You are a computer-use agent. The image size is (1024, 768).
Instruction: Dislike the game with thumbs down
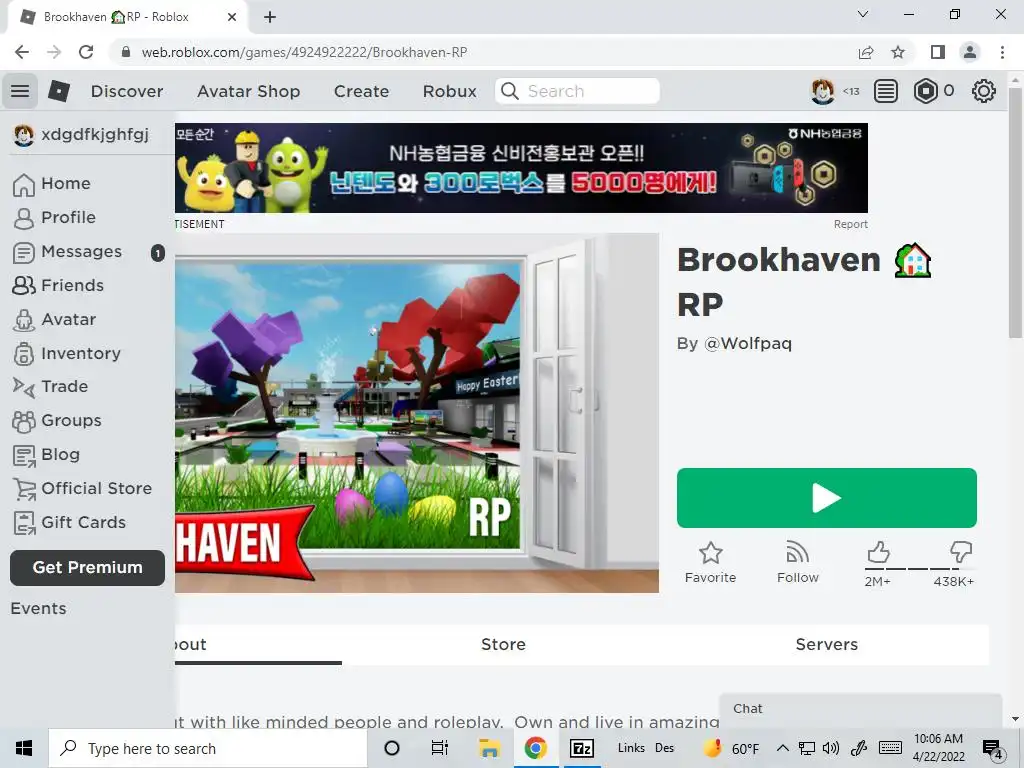coord(961,552)
